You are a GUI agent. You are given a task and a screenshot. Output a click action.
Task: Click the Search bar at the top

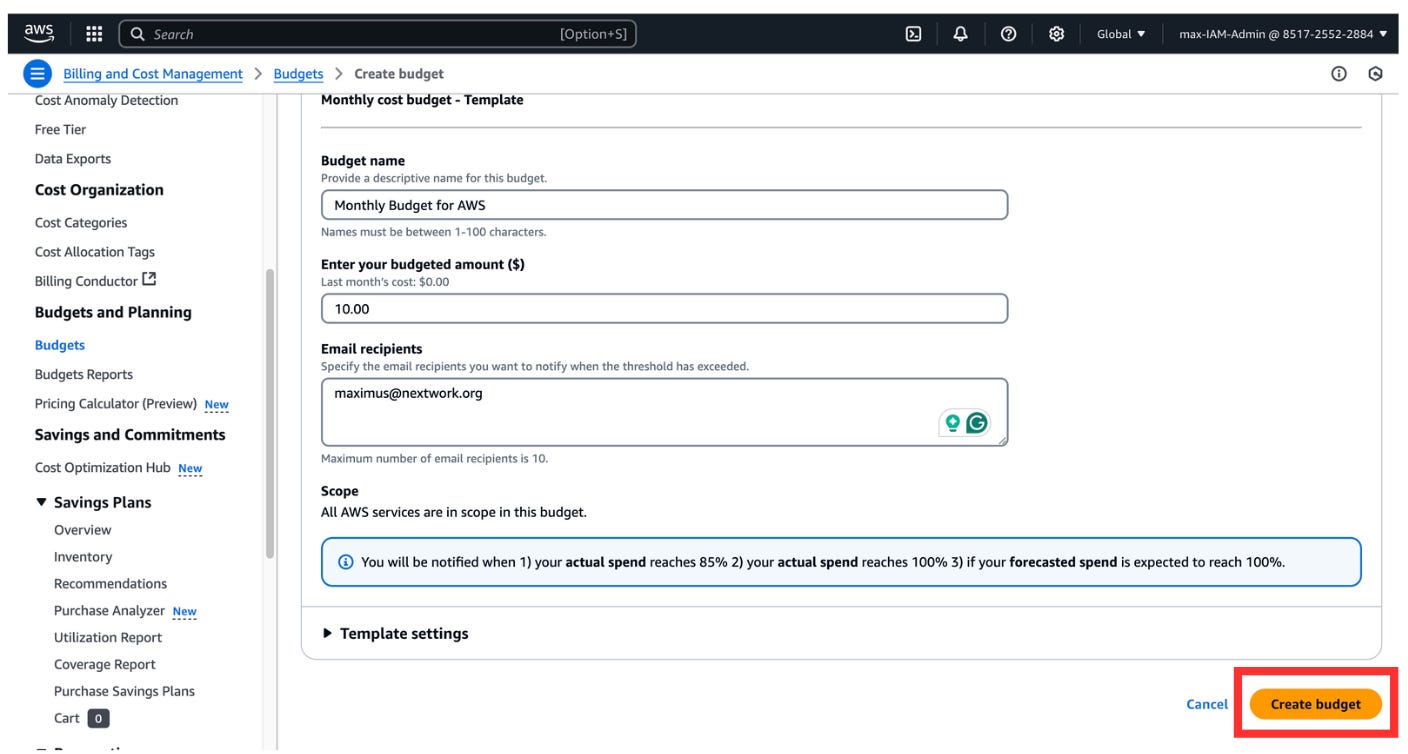pyautogui.click(x=377, y=34)
